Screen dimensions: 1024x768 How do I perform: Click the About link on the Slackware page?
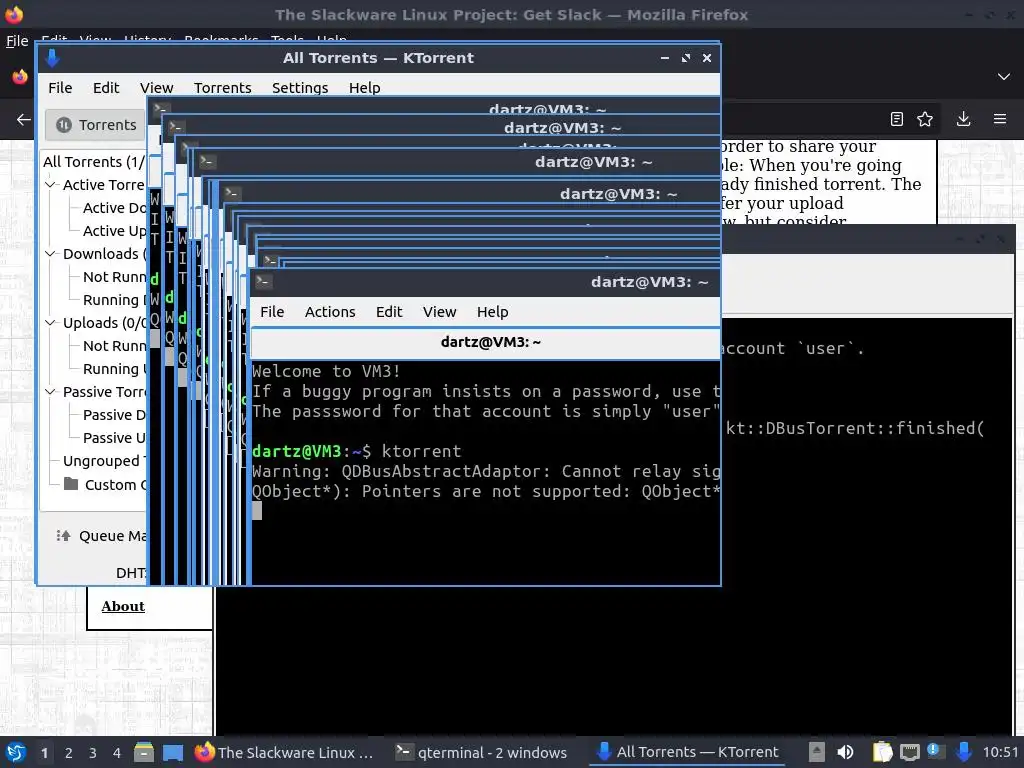tap(123, 606)
